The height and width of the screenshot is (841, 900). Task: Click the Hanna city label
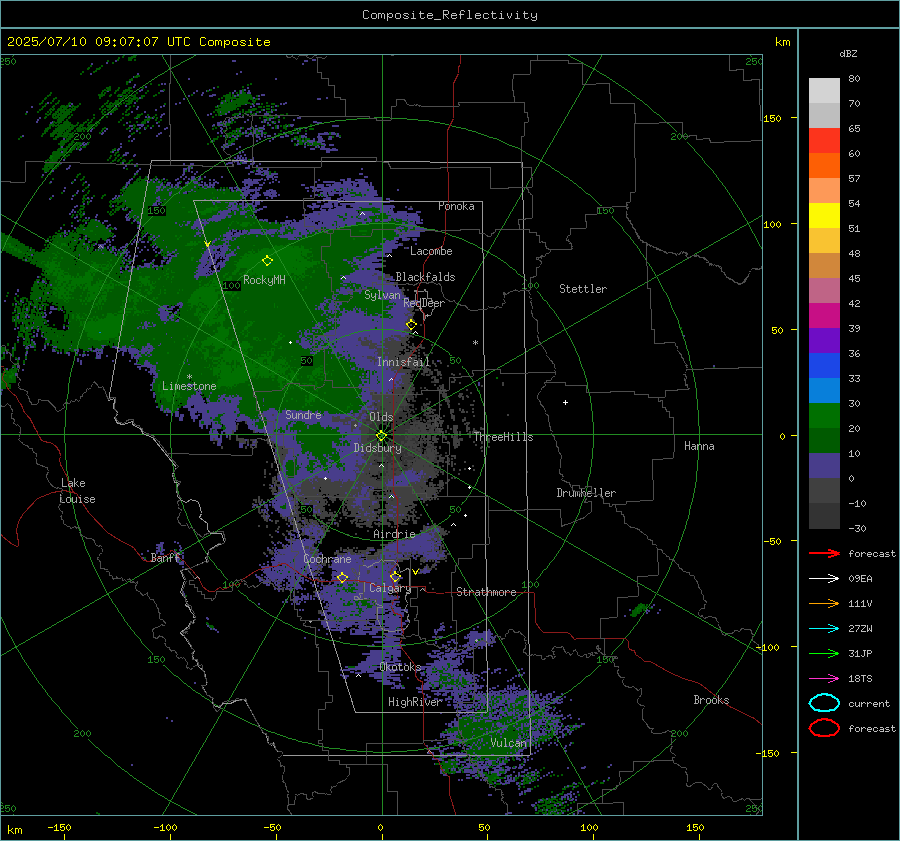tap(699, 446)
